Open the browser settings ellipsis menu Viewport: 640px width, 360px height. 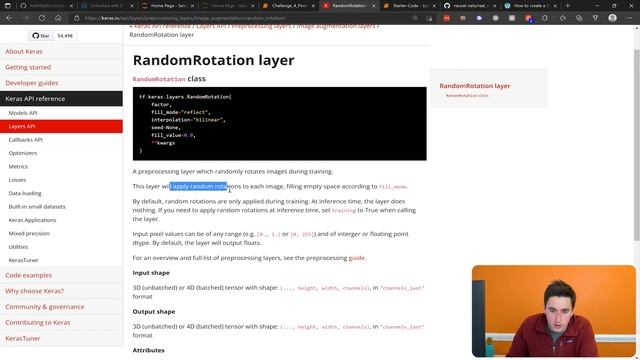coord(630,18)
